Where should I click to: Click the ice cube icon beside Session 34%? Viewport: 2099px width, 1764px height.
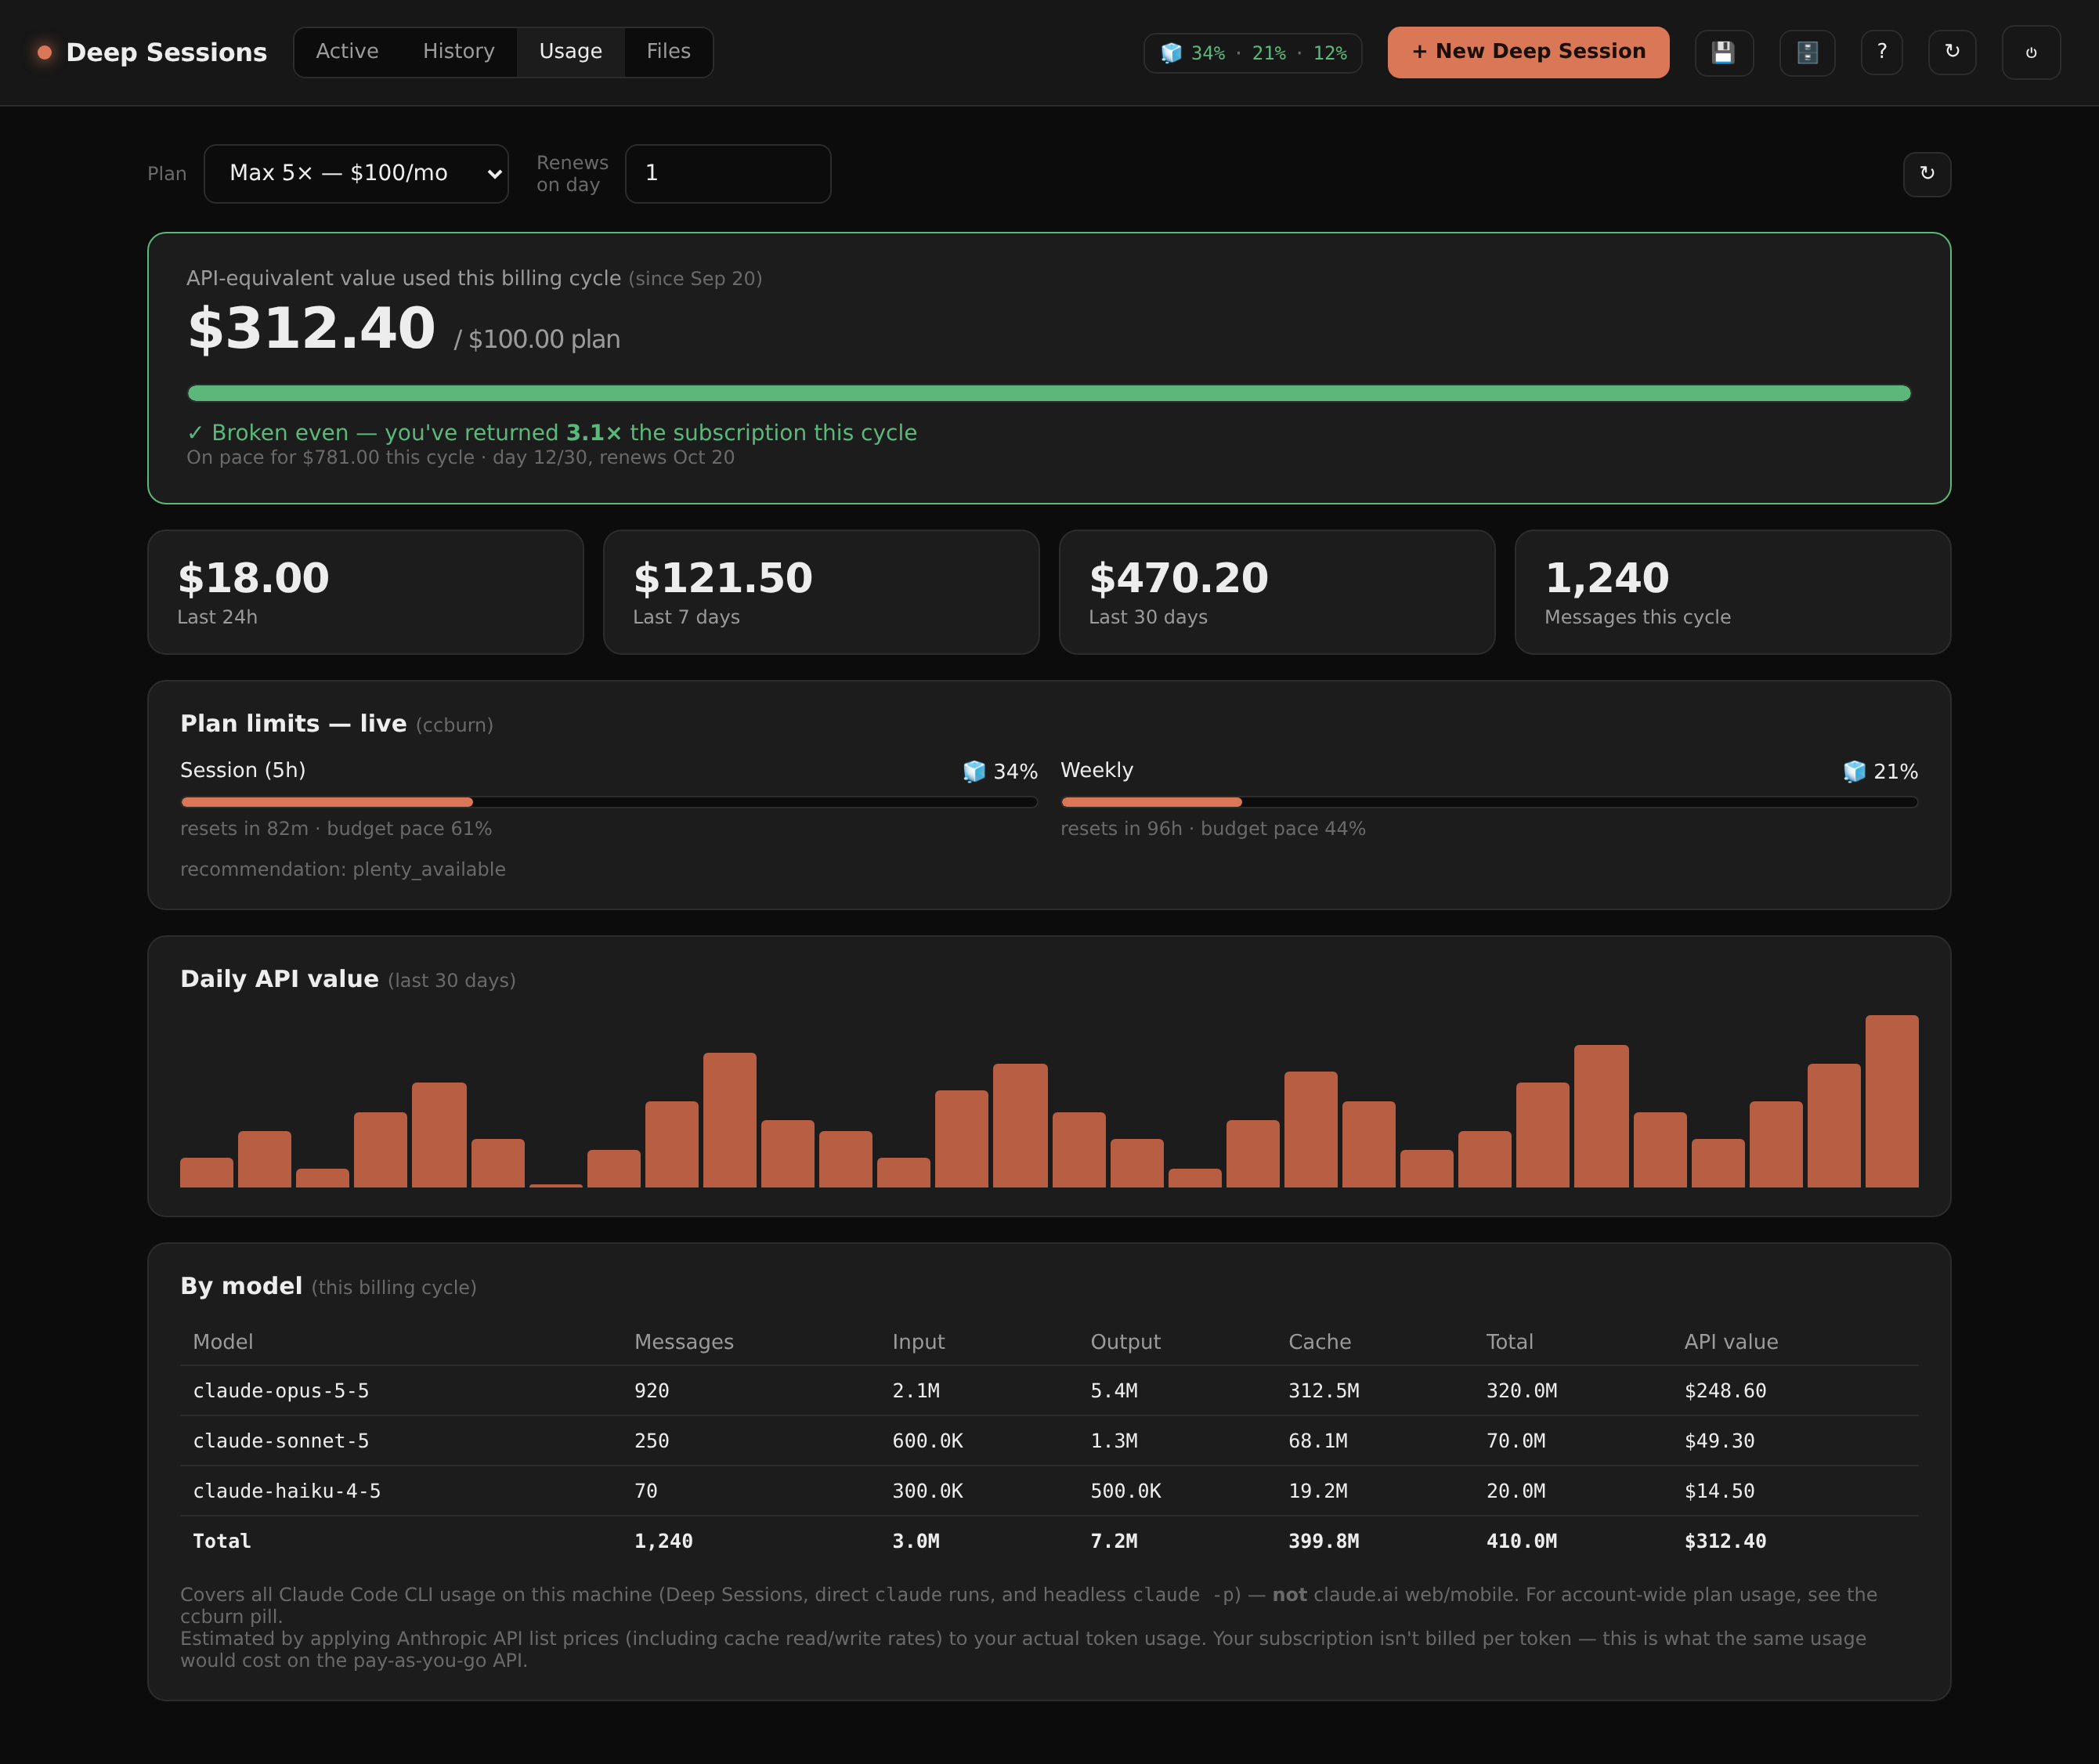pos(973,771)
